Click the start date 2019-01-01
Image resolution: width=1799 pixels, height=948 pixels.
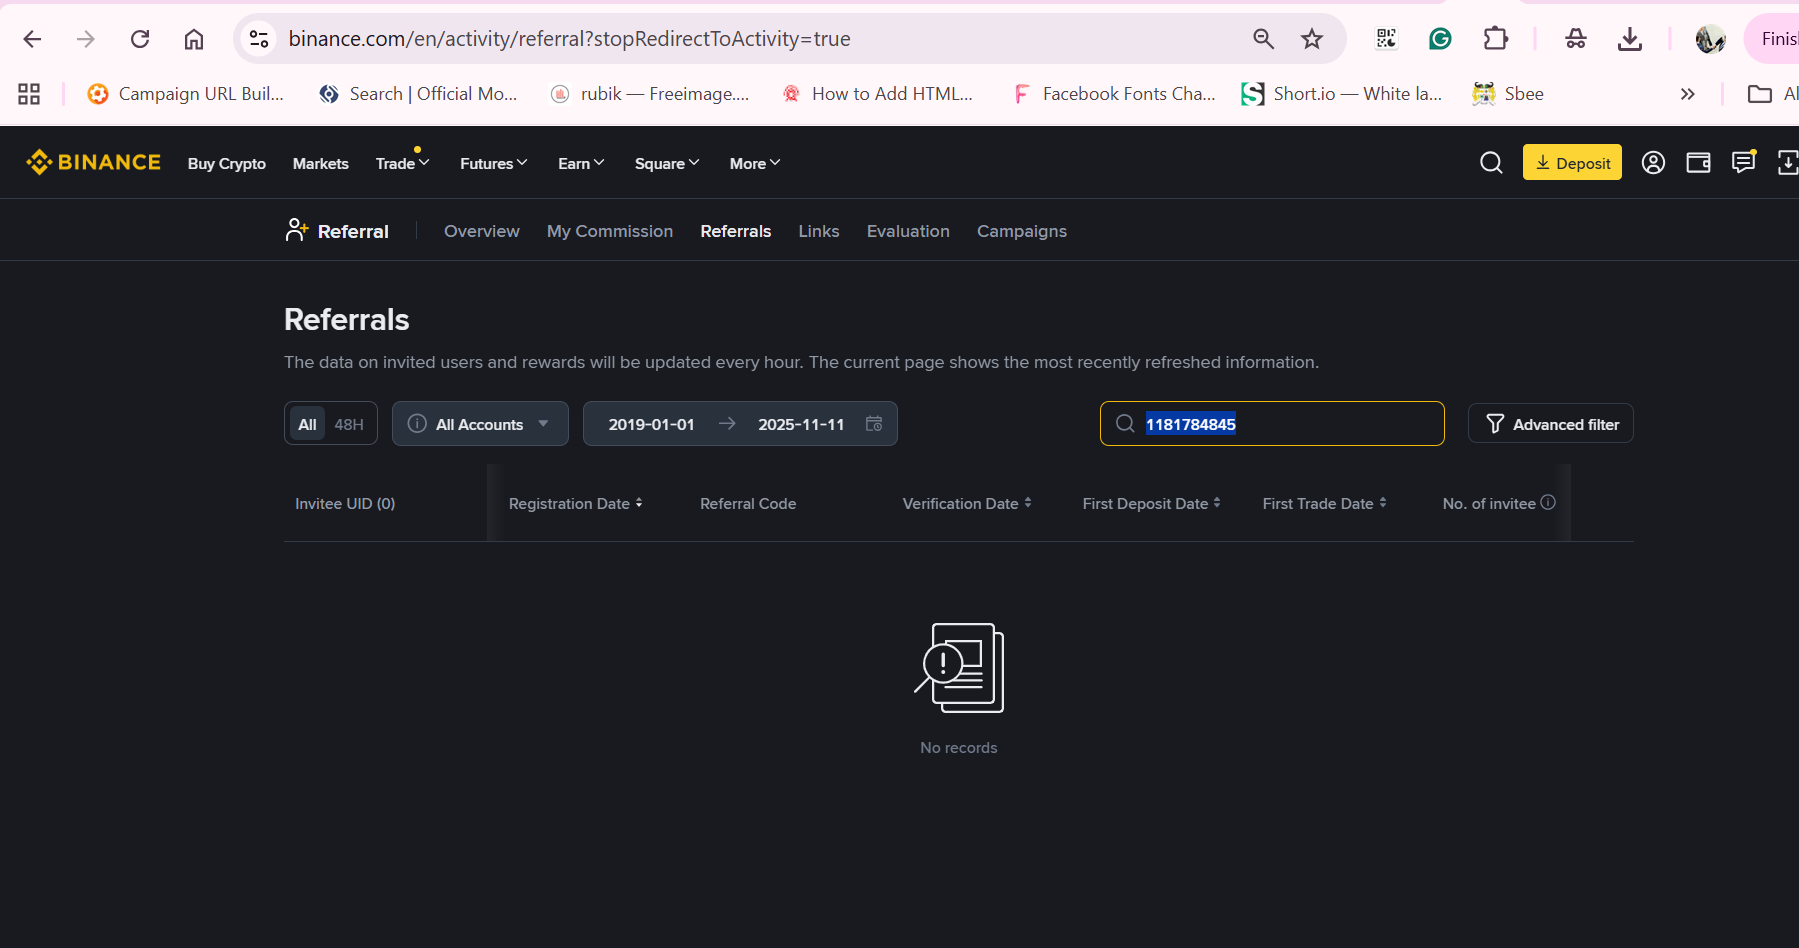(651, 424)
